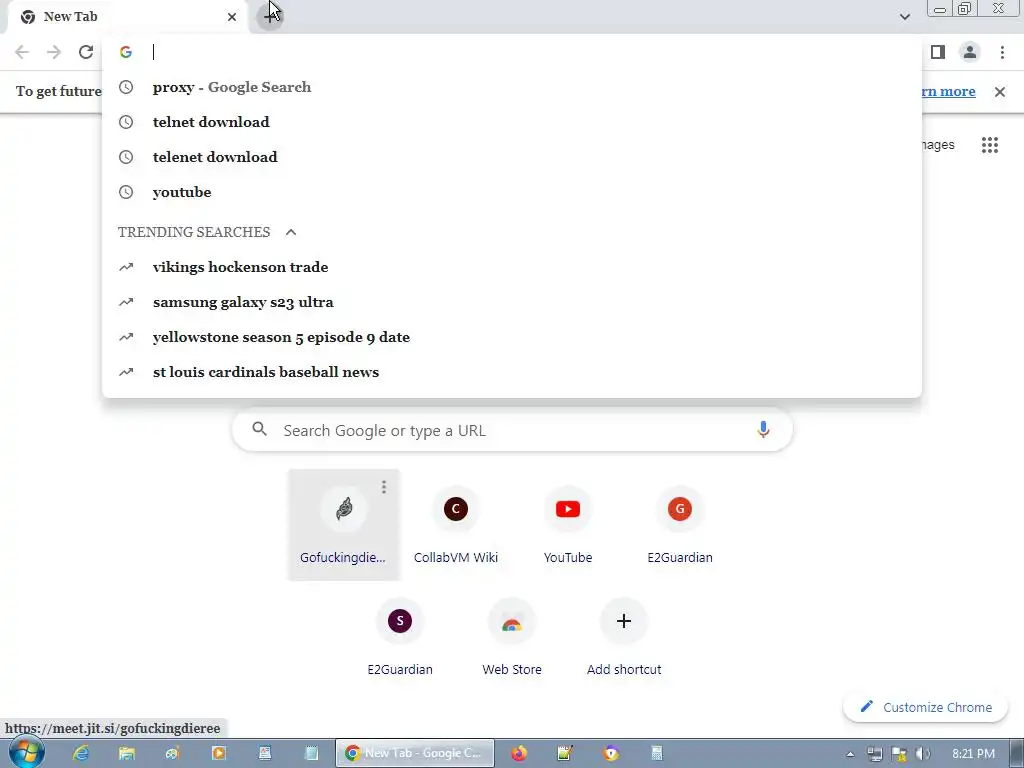Screen dimensions: 1024x768
Task: Choose 'yellowstone season 5 episode 9 date'
Action: pyautogui.click(x=512, y=337)
